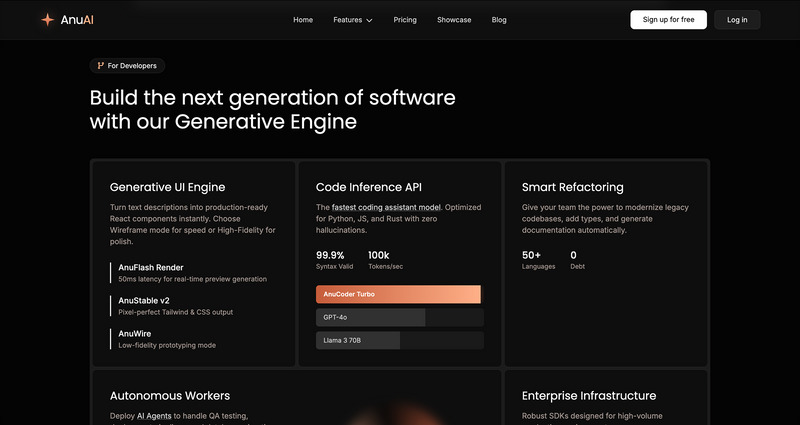Click the Code Inference API heading
The height and width of the screenshot is (425, 800).
click(x=369, y=187)
